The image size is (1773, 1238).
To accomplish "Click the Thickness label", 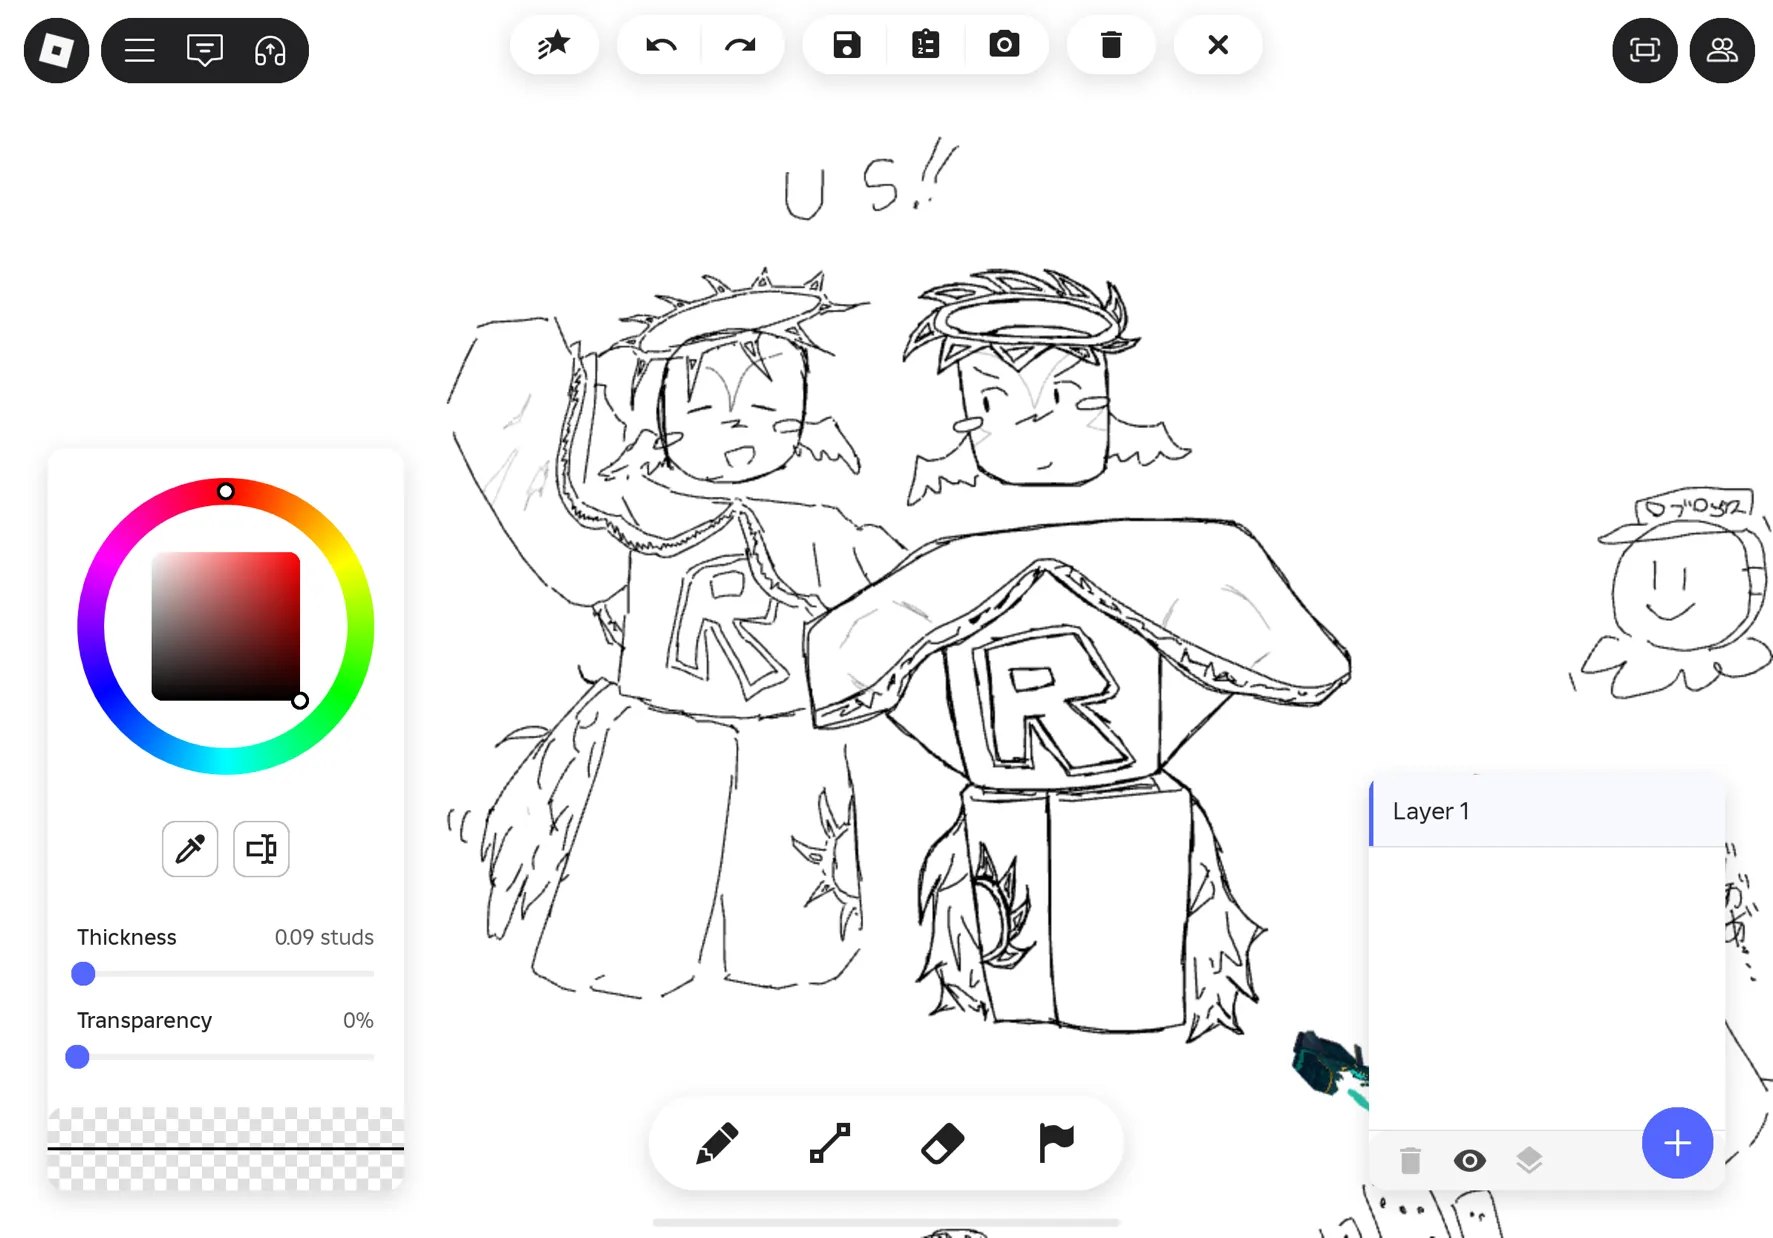I will click(x=127, y=937).
